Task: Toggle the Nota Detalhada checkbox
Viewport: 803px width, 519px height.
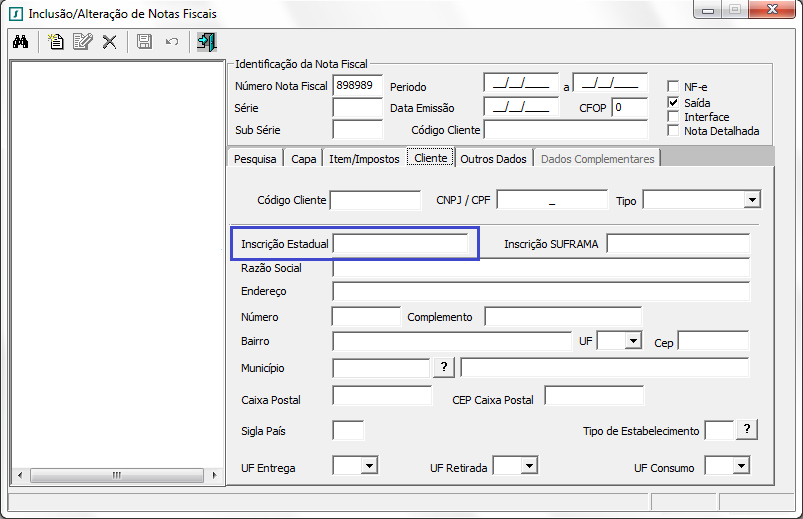Action: (x=674, y=131)
